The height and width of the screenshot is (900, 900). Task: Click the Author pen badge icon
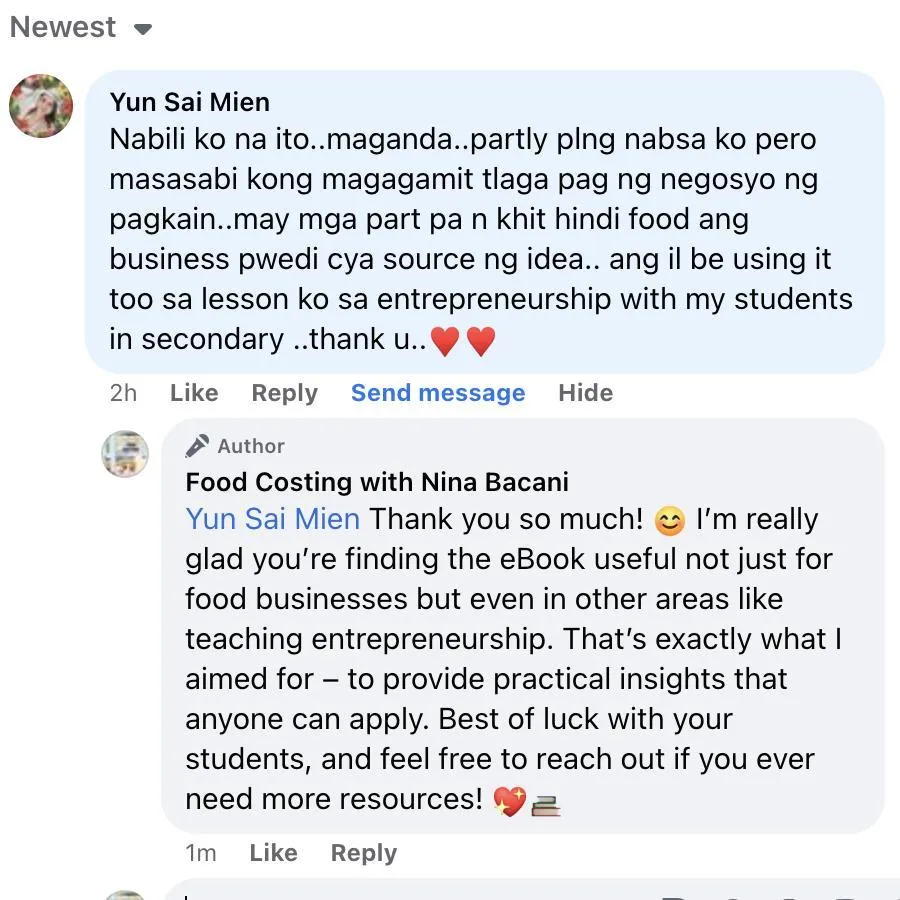click(197, 446)
